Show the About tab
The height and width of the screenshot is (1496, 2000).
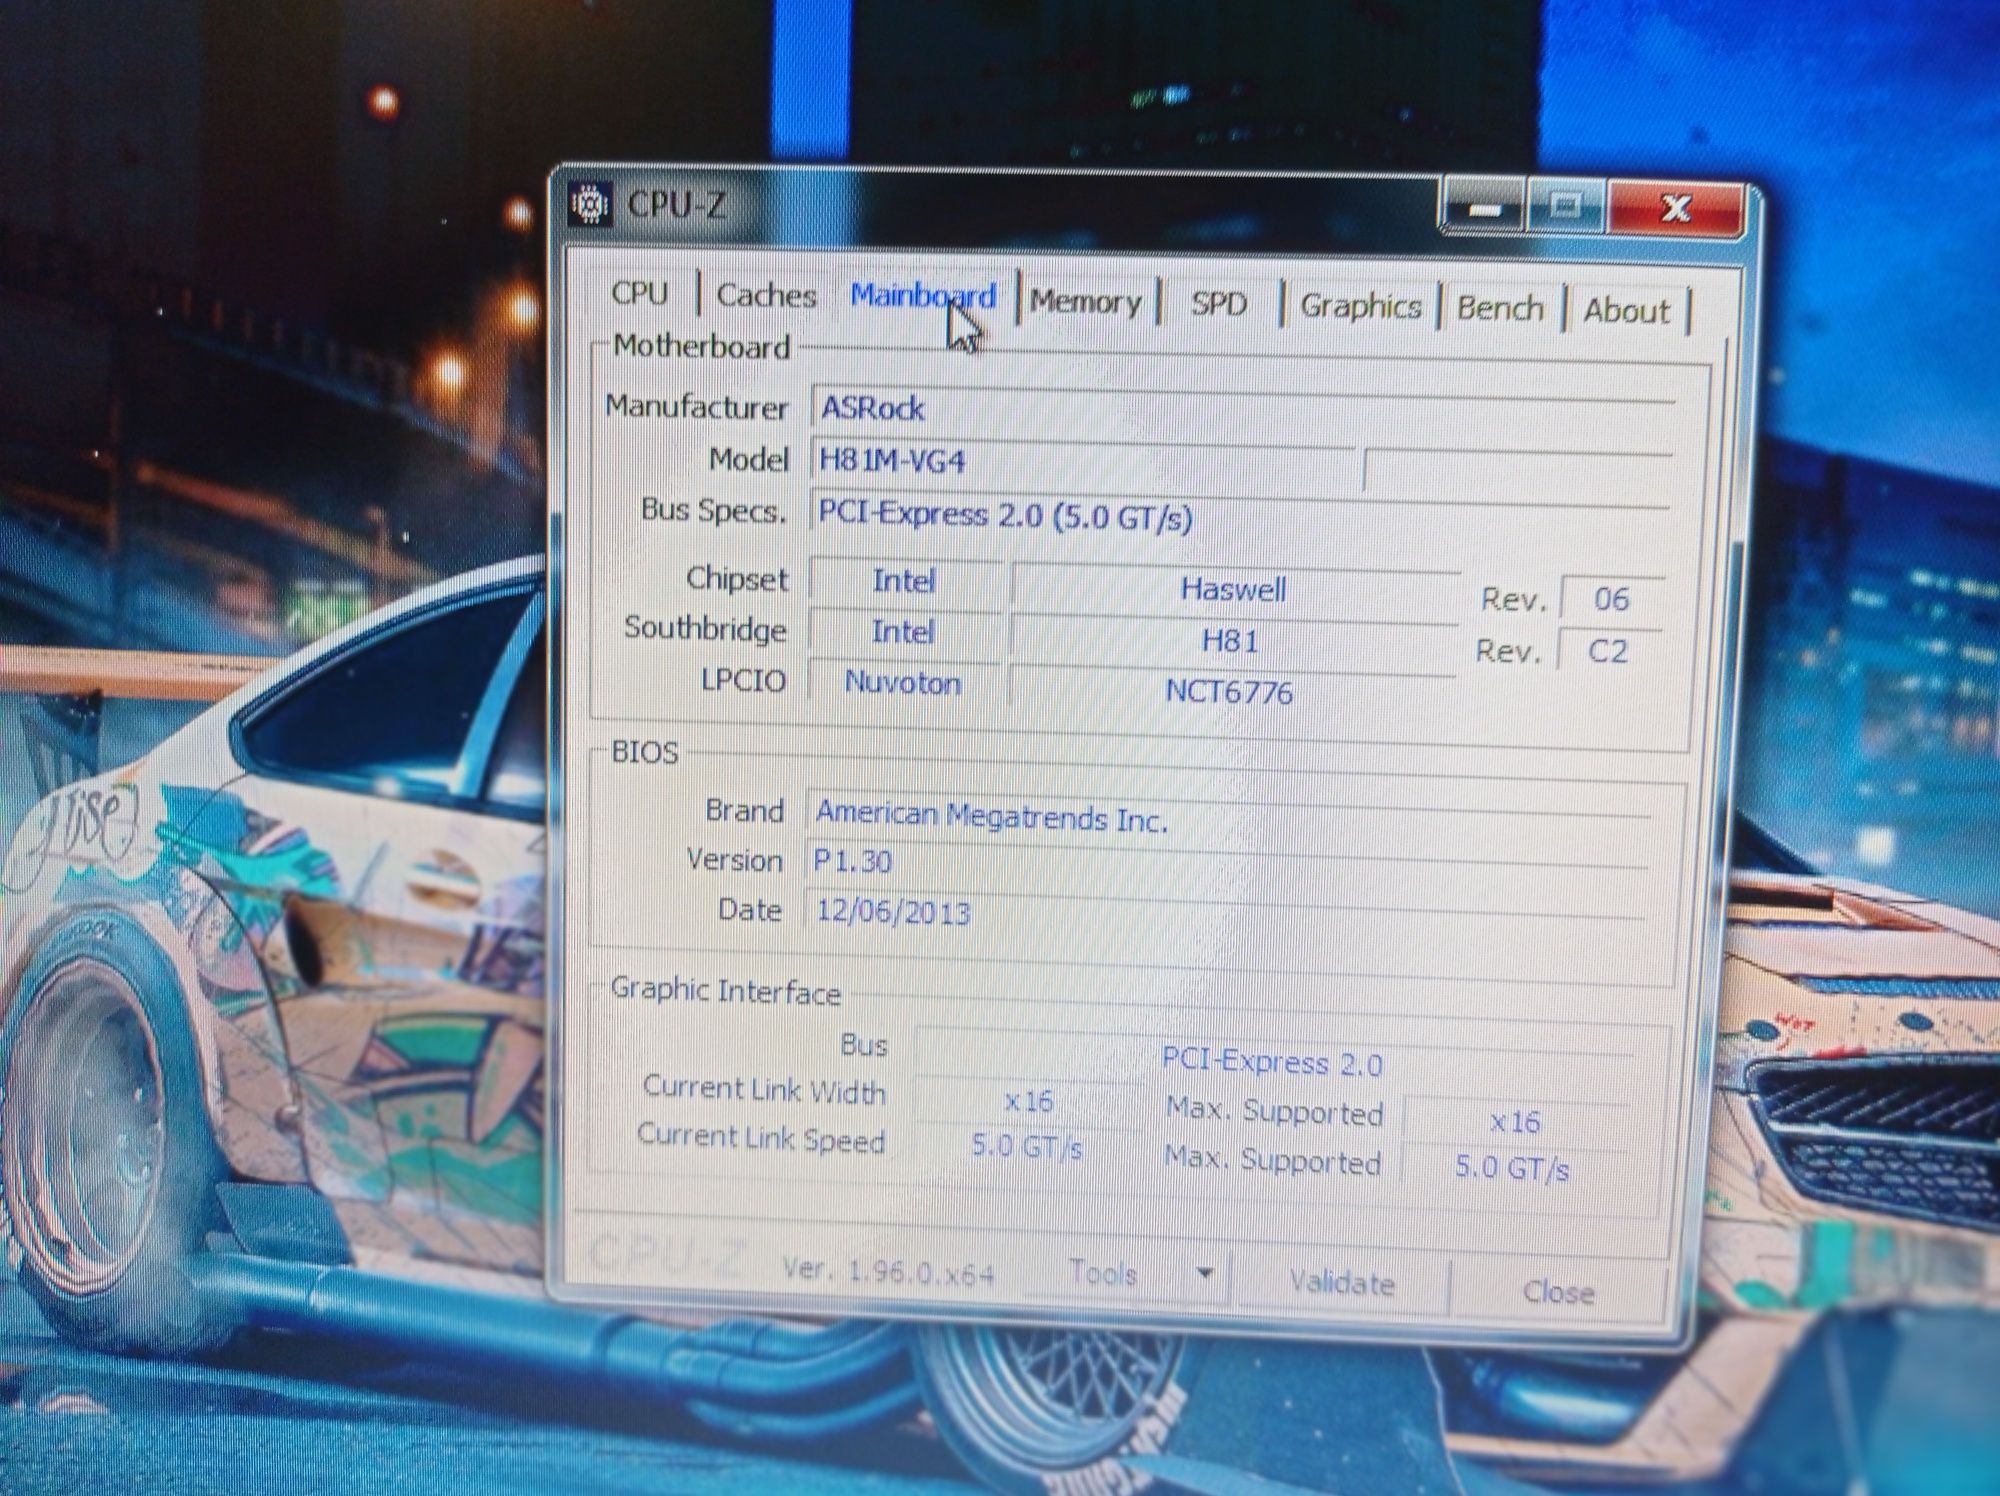[1626, 311]
